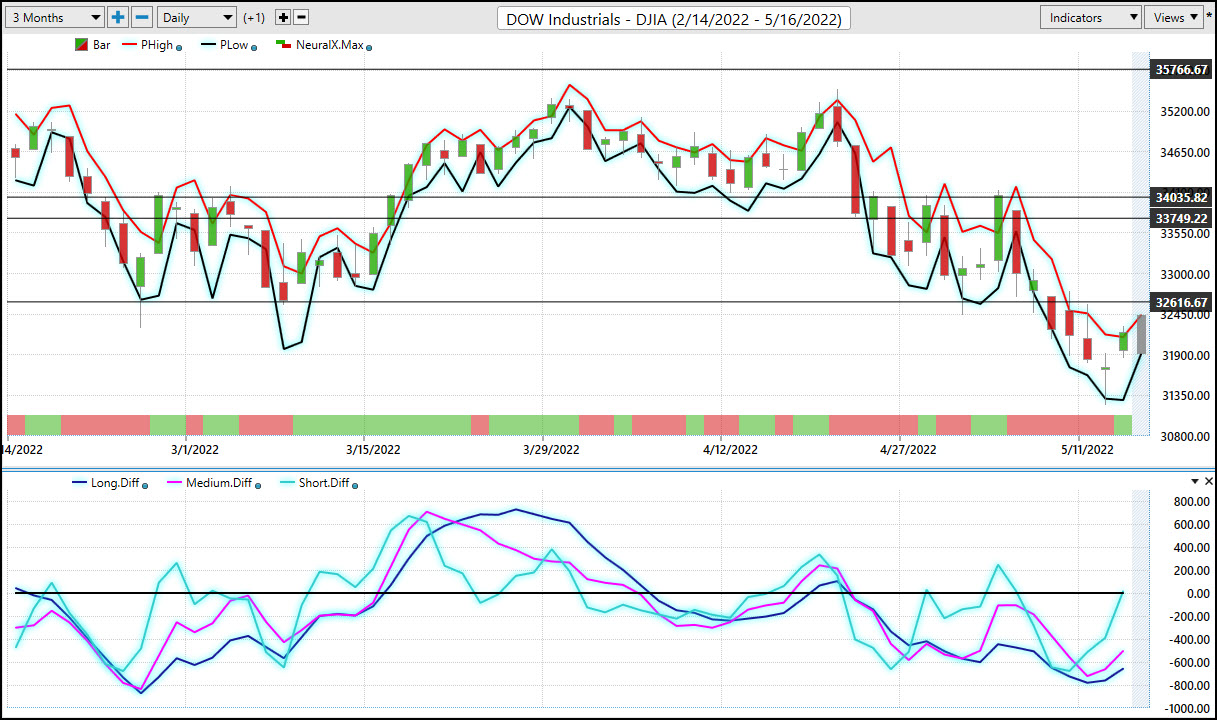The height and width of the screenshot is (720, 1217).
Task: Click the Bar legend text label
Action: 101,45
